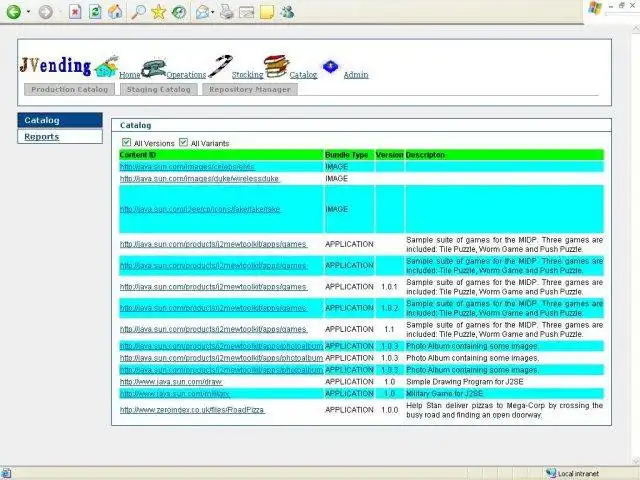The height and width of the screenshot is (480, 640).
Task: Open Favorites with the star icon
Action: point(158,12)
